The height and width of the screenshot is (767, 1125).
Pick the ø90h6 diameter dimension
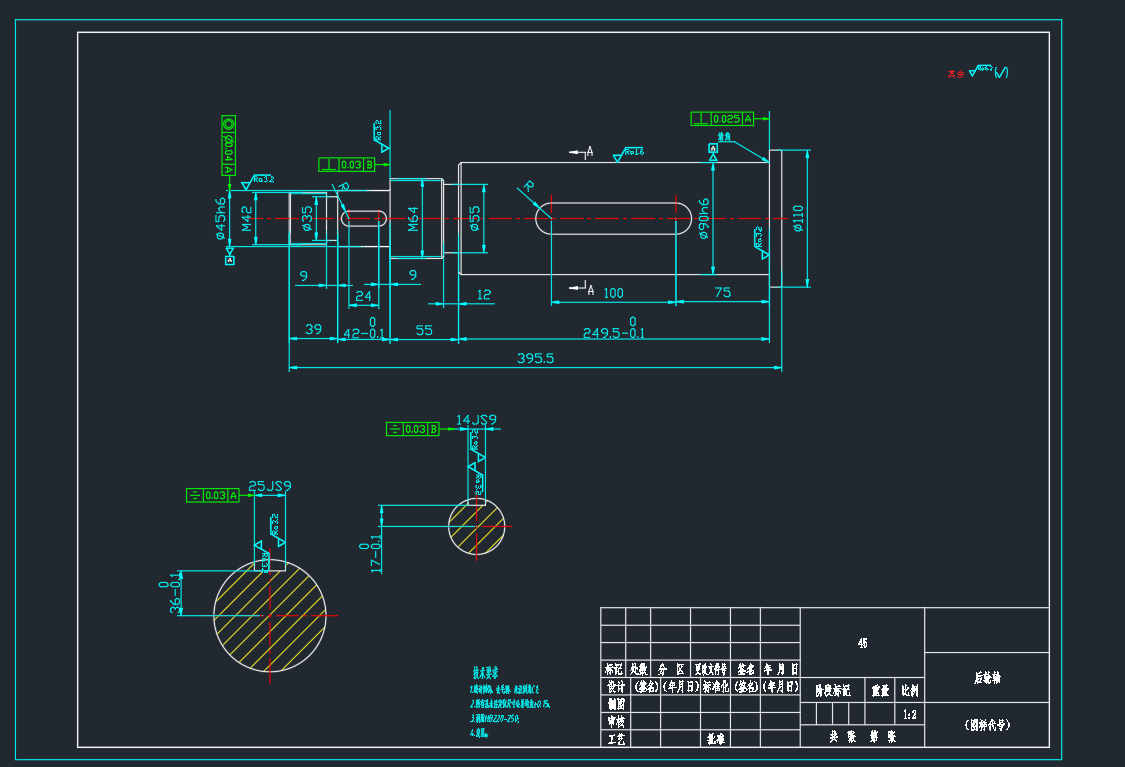(x=704, y=218)
